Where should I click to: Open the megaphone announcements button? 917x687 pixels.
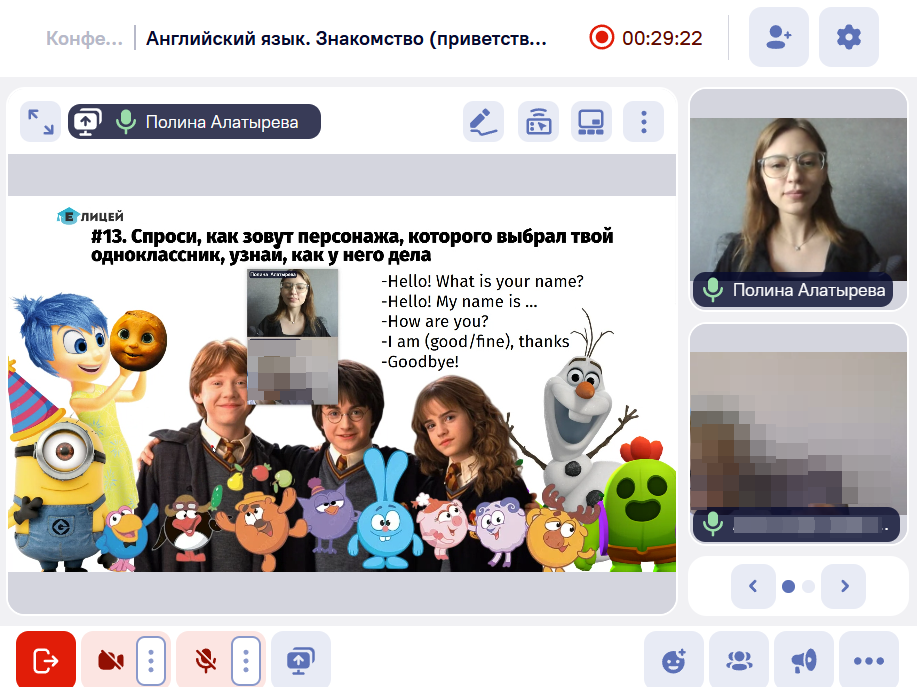tap(804, 661)
